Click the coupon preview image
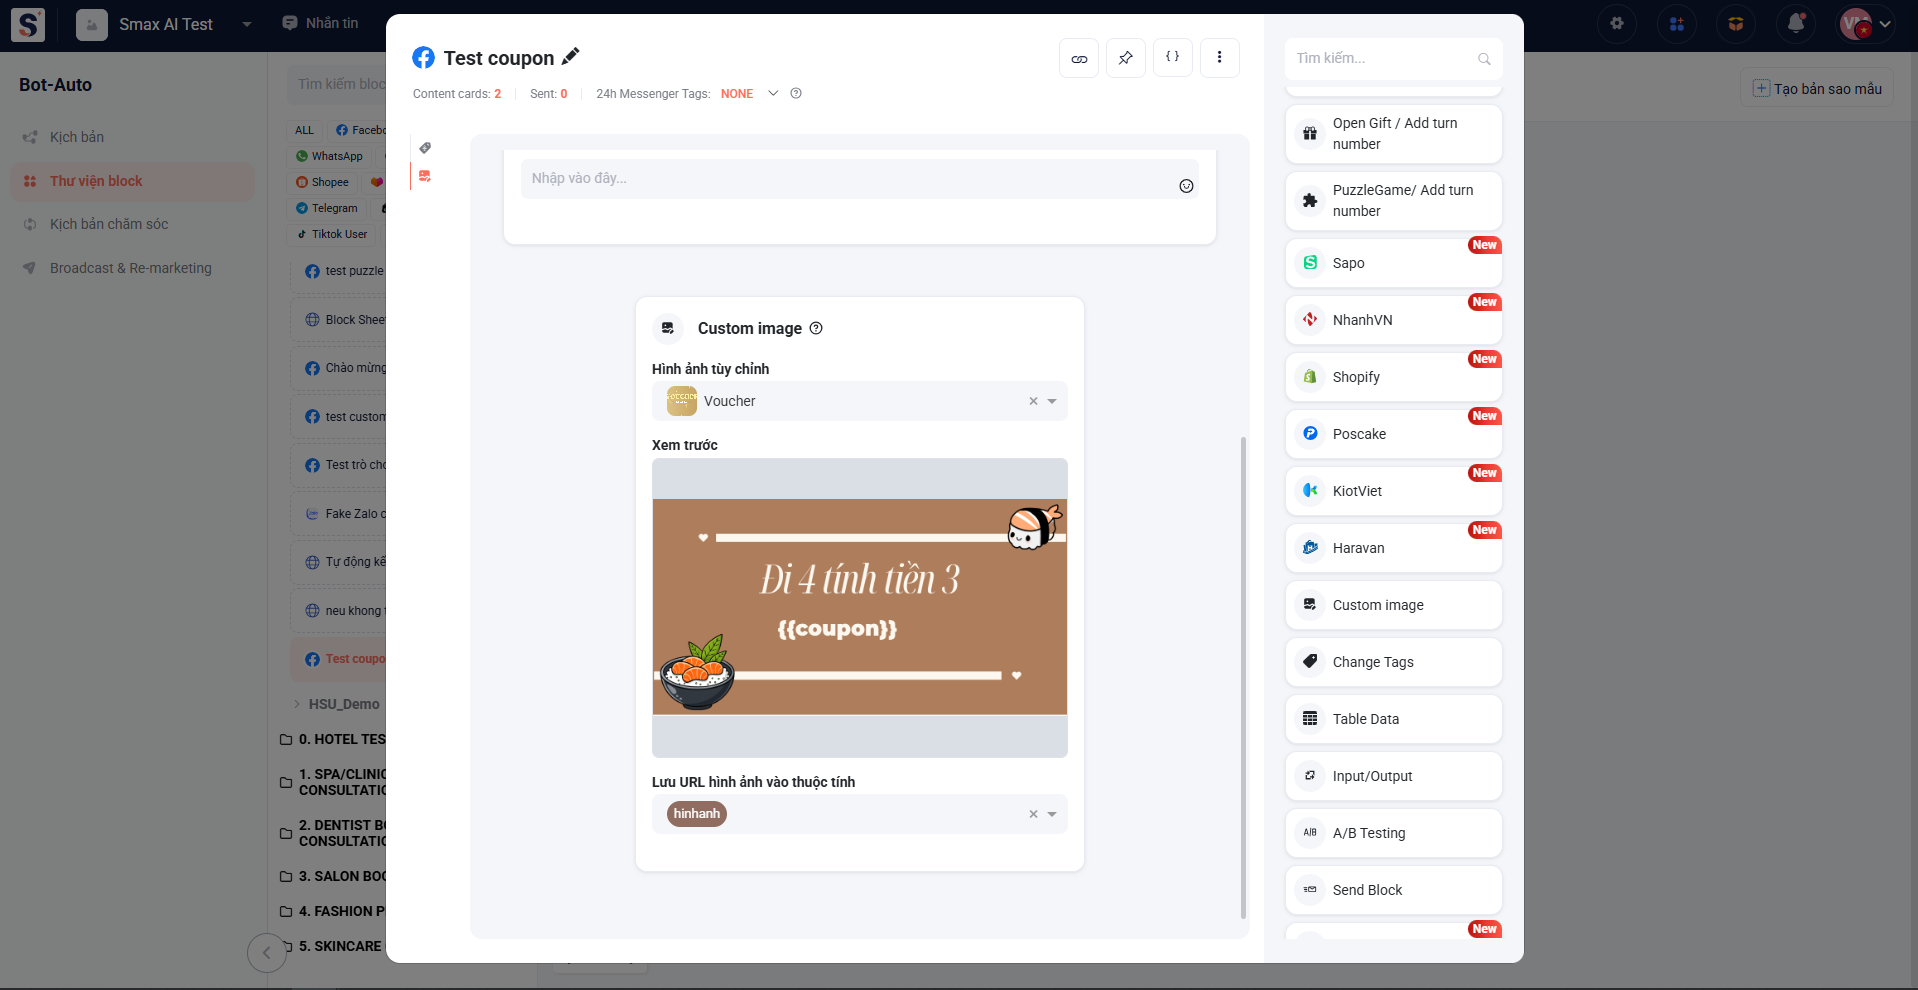Screen dimensions: 1918x990 pyautogui.click(x=859, y=607)
